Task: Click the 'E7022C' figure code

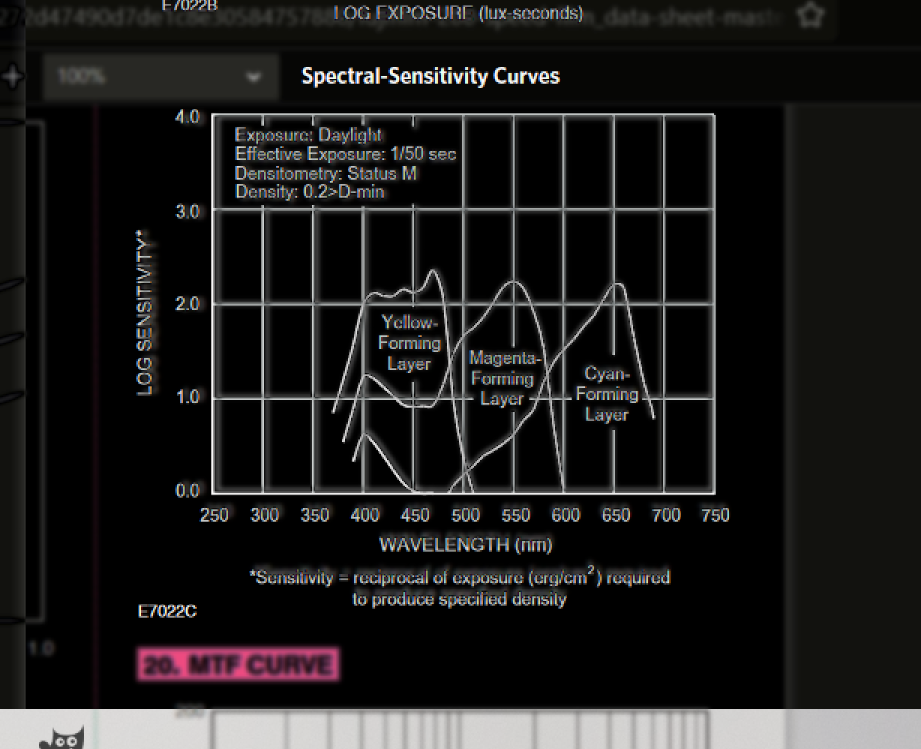Action: click(x=167, y=611)
